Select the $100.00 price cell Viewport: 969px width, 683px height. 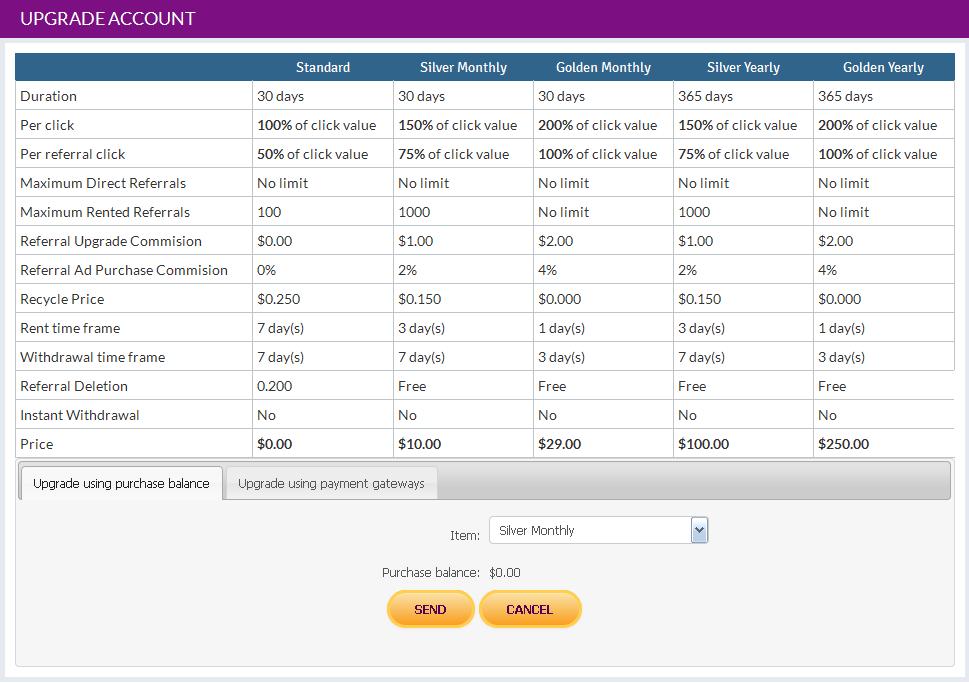pos(703,444)
